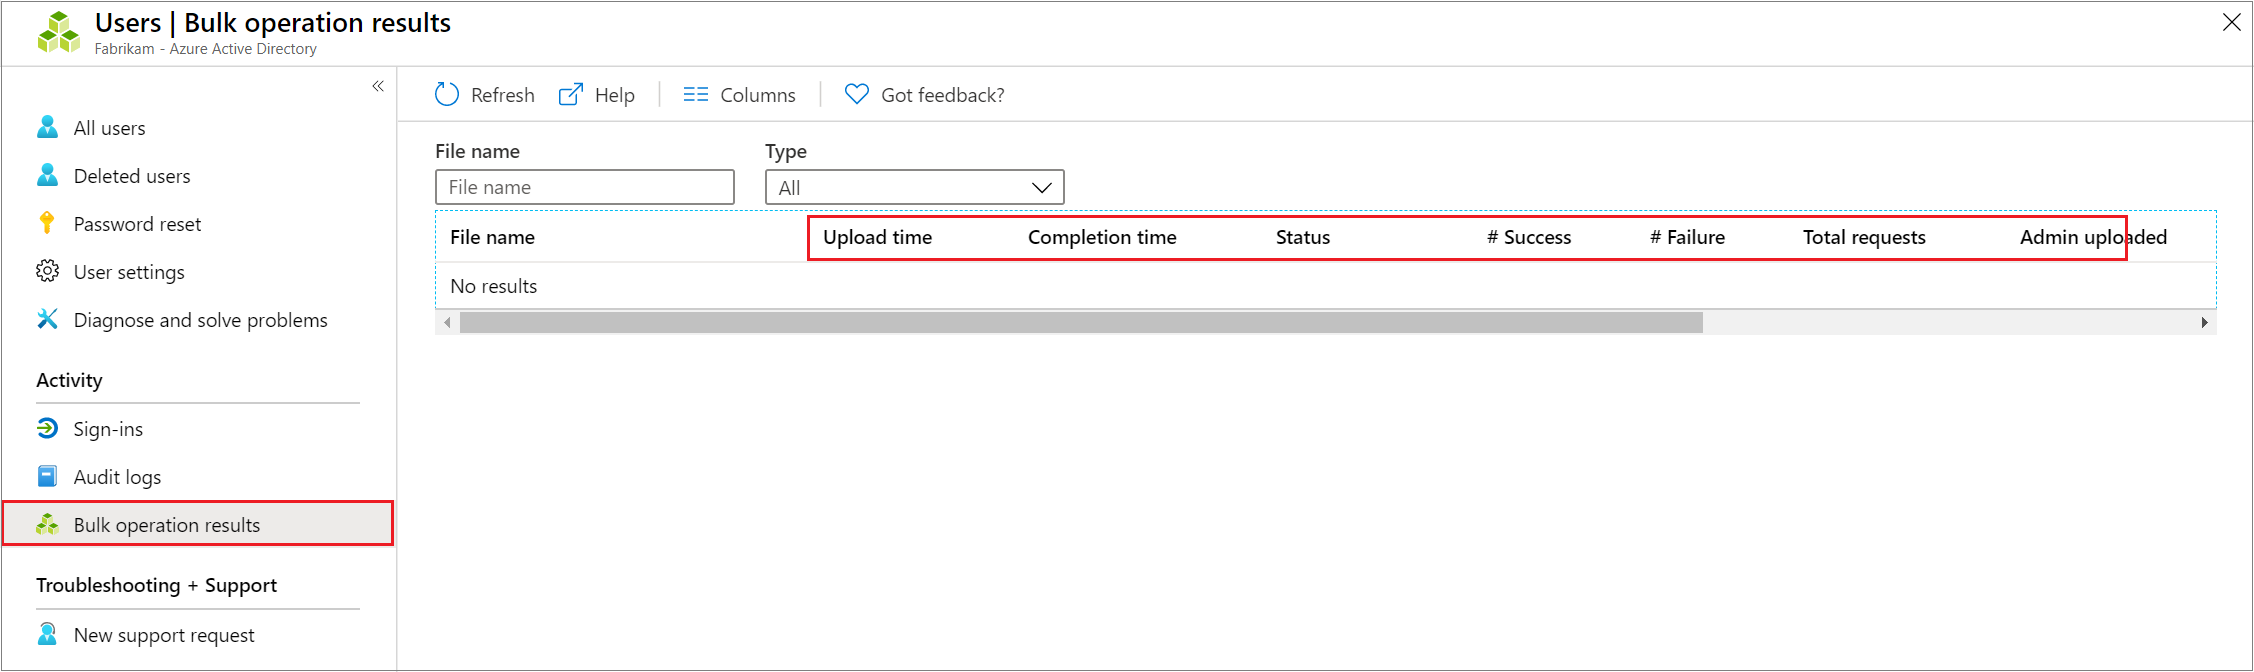Sort by Status column header

pos(1302,237)
